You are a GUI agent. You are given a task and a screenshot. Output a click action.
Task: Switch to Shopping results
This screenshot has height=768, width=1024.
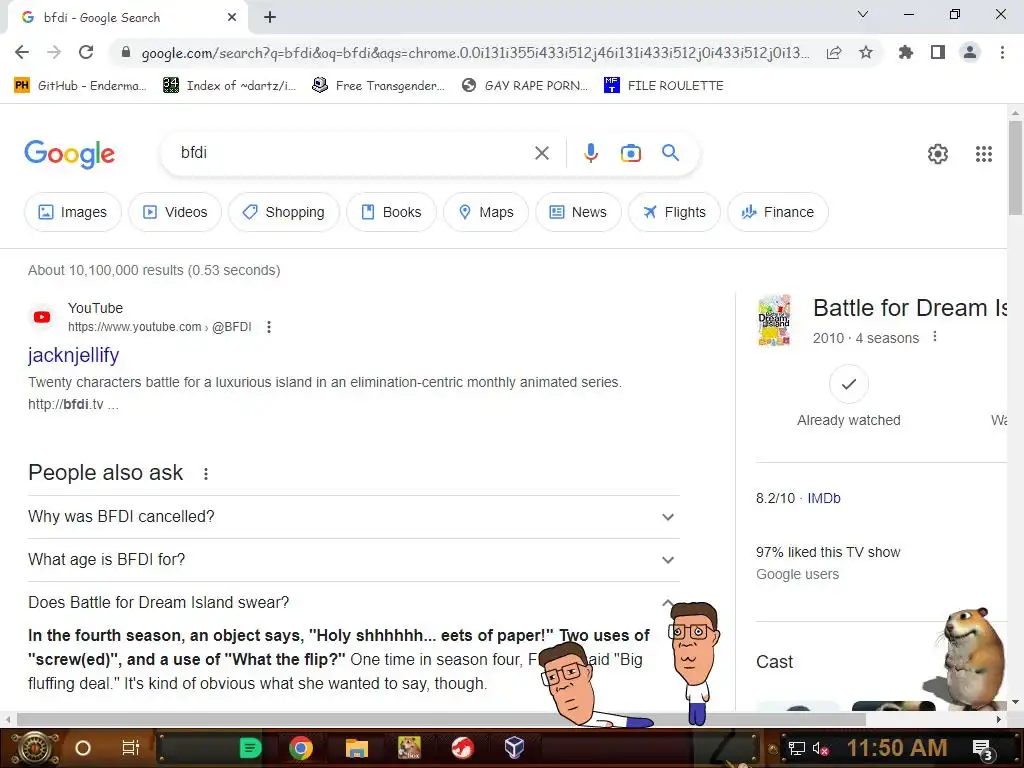(x=283, y=212)
